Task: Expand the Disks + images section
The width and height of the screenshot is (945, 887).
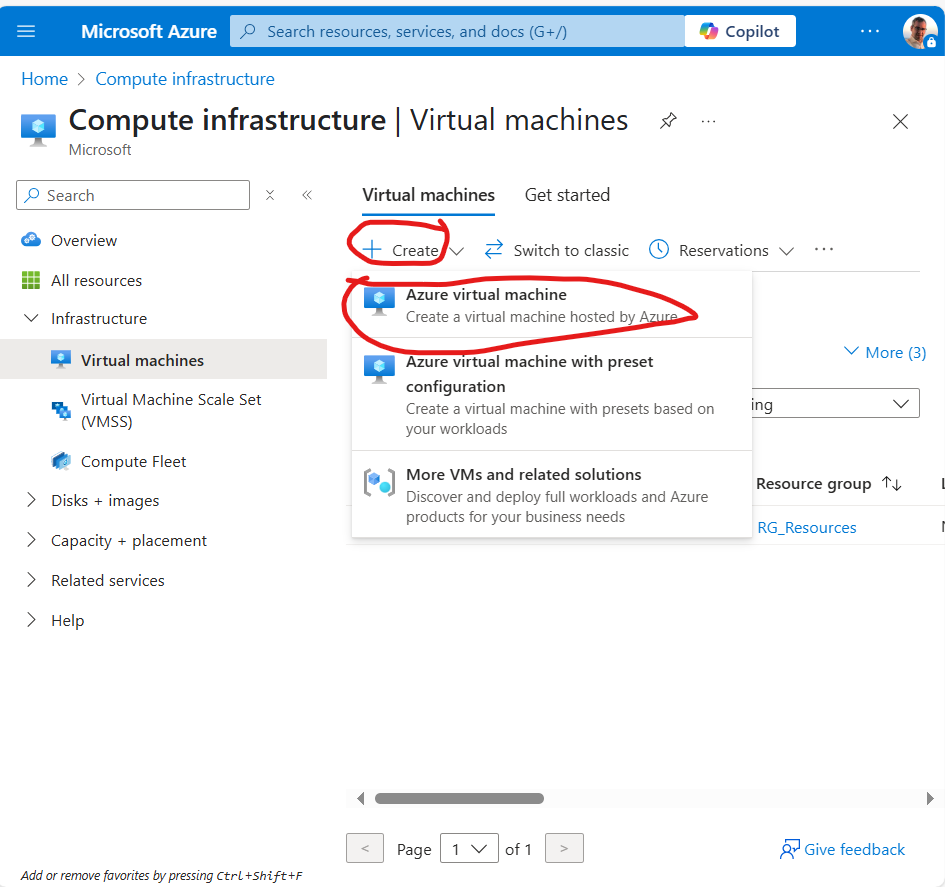Action: (31, 500)
